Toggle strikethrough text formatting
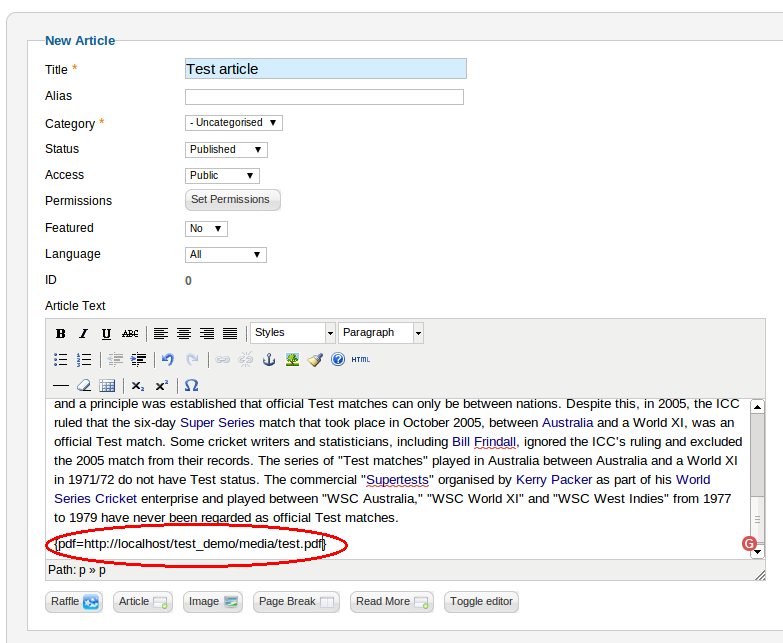The height and width of the screenshot is (643, 783). 130,334
